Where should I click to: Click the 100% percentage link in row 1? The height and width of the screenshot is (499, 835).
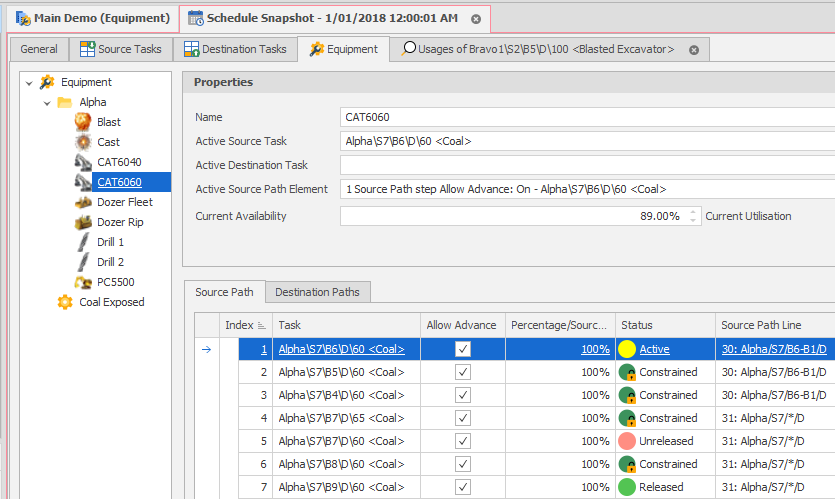(x=594, y=349)
